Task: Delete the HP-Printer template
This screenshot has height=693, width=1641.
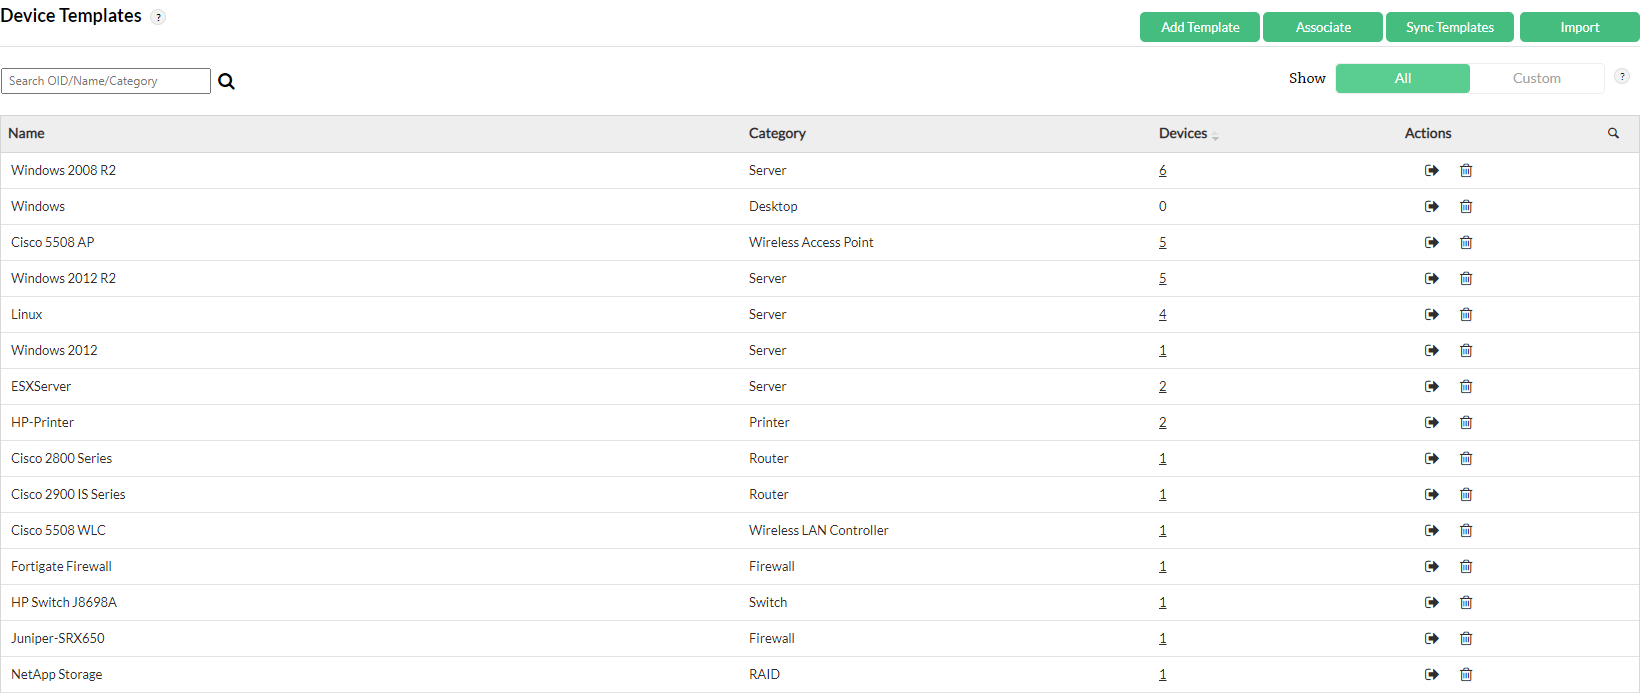Action: point(1466,422)
